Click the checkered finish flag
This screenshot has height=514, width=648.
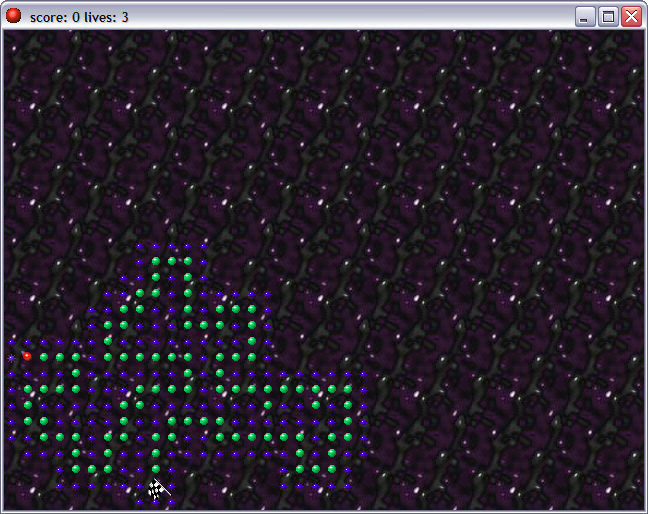[x=159, y=488]
